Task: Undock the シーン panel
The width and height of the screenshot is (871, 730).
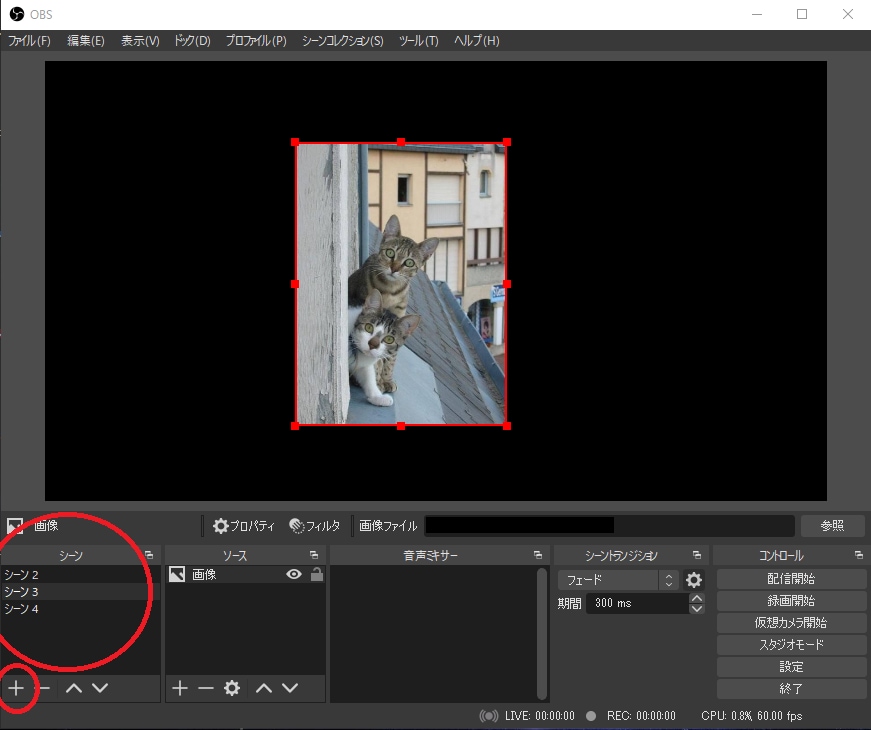Action: tap(149, 555)
